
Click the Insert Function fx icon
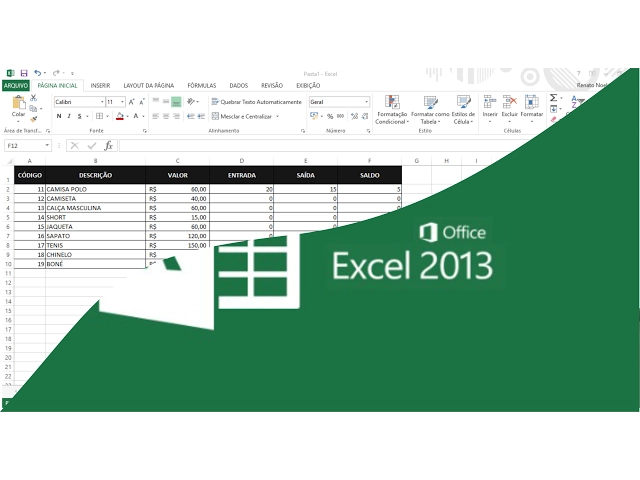(108, 146)
